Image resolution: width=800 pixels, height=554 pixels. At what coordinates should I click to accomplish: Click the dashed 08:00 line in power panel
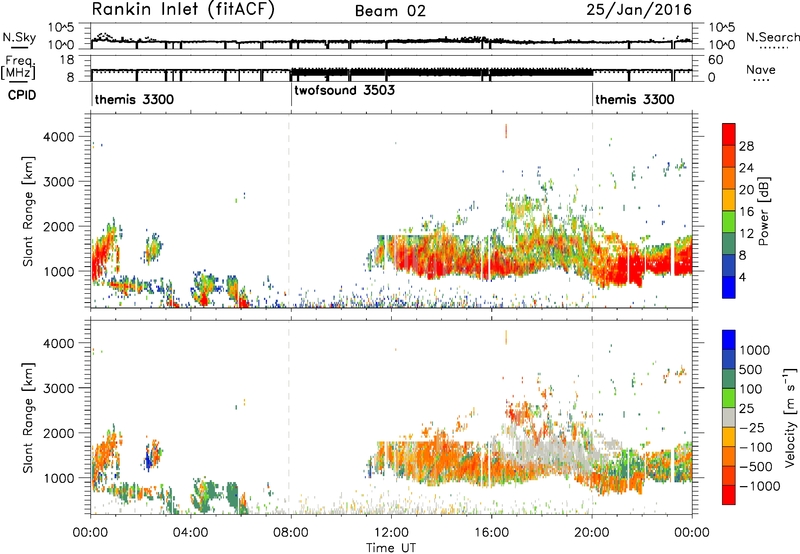click(x=289, y=210)
